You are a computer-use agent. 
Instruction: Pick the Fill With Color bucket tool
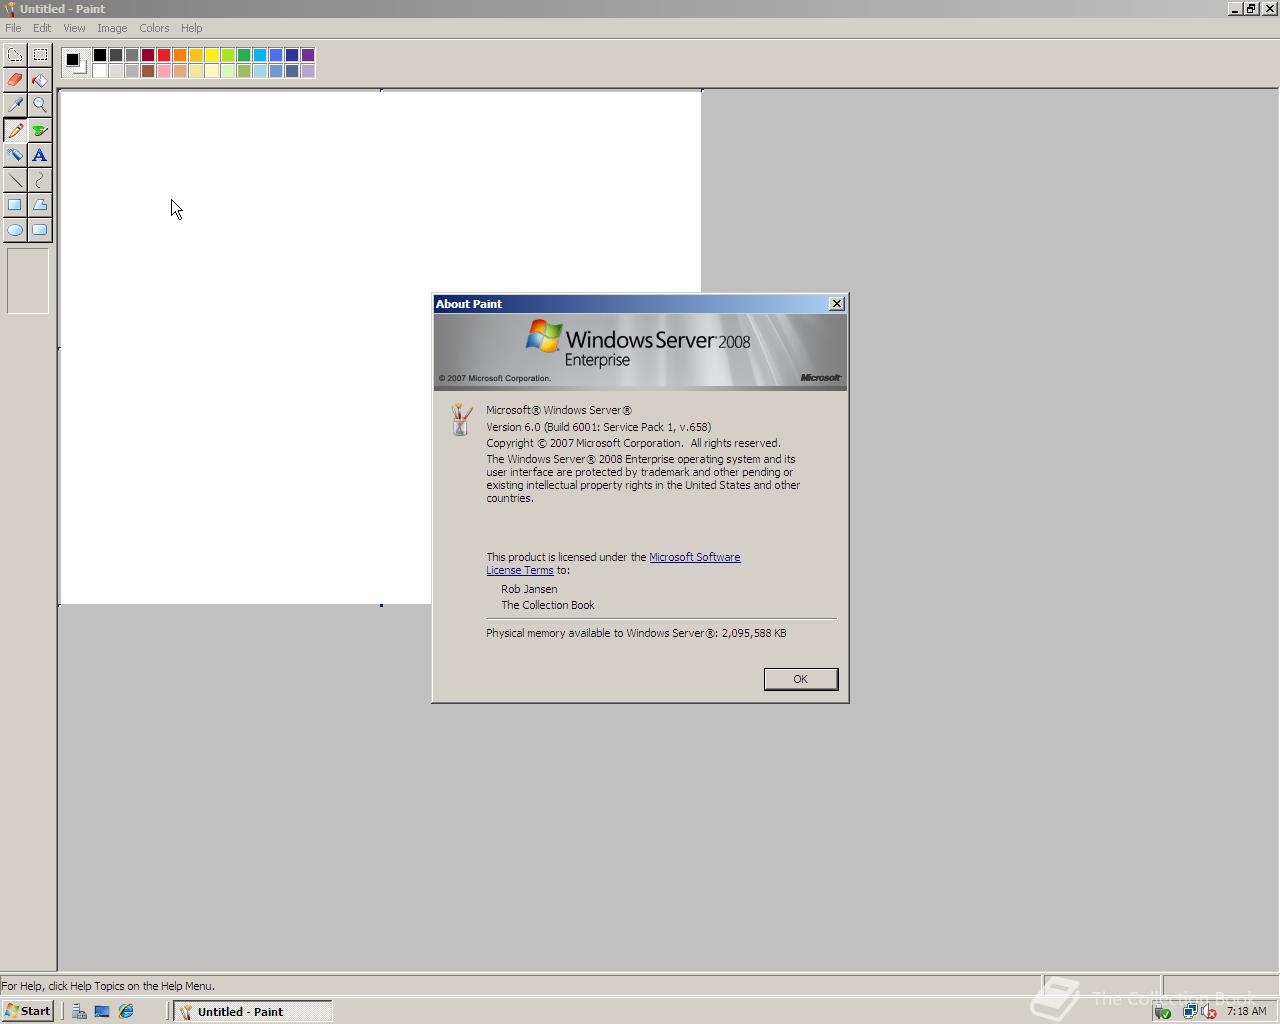[40, 80]
